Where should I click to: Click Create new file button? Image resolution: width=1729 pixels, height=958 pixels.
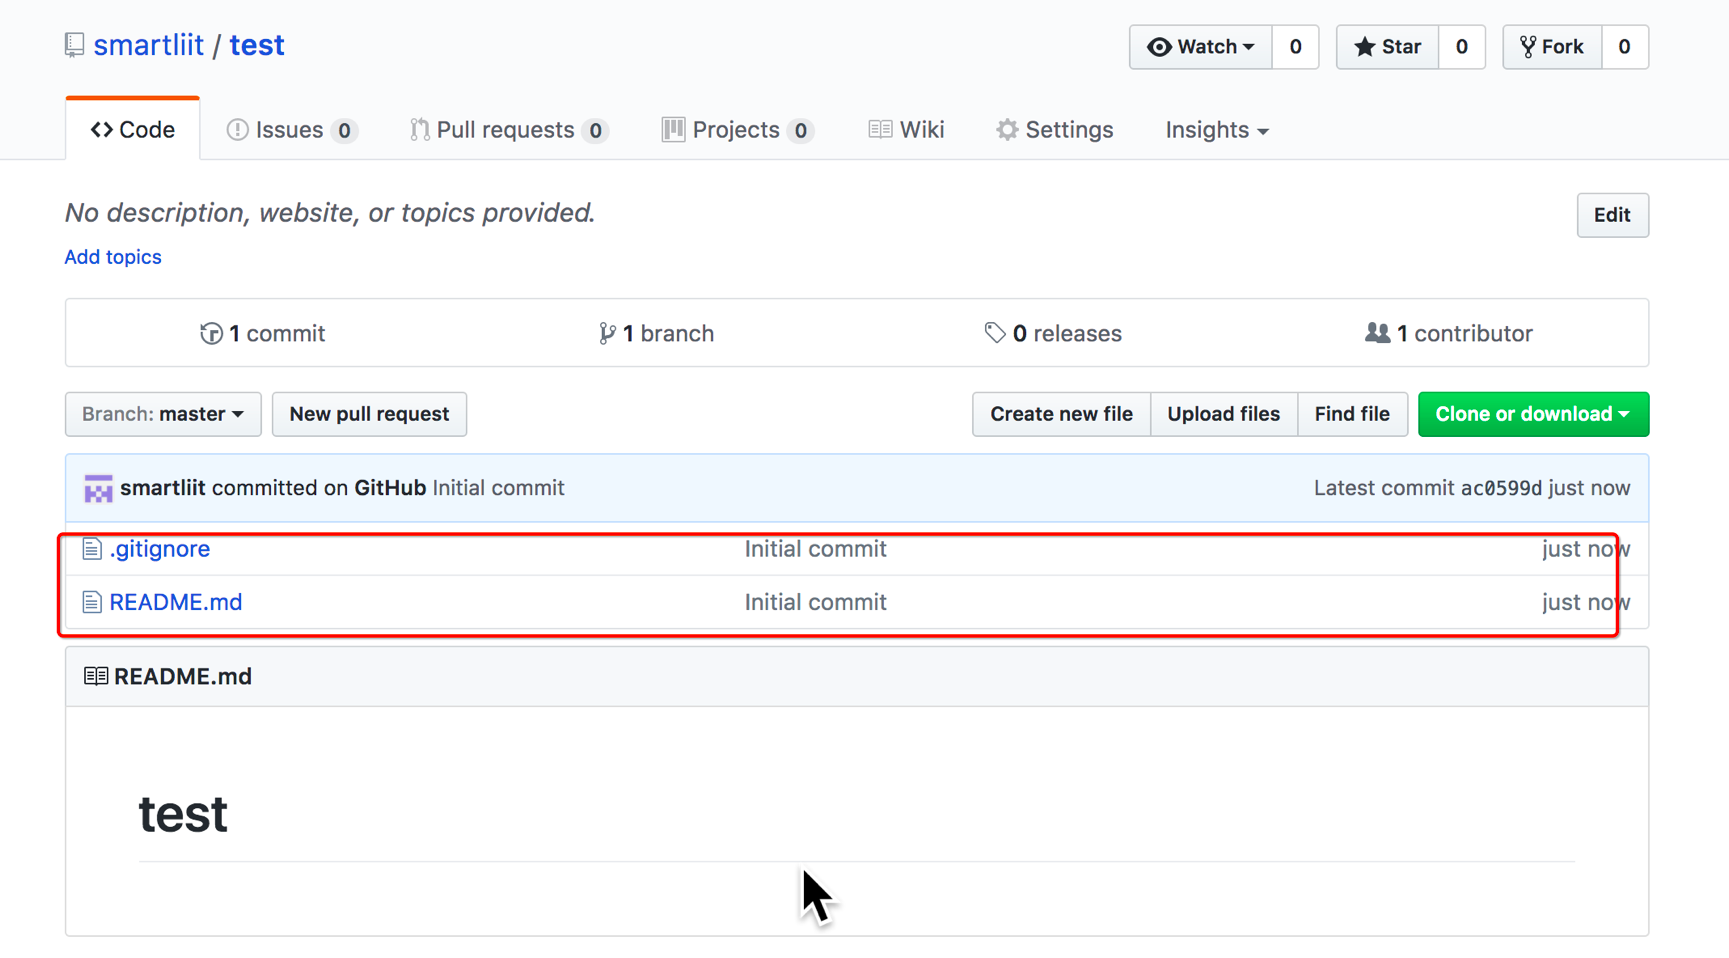(1061, 414)
